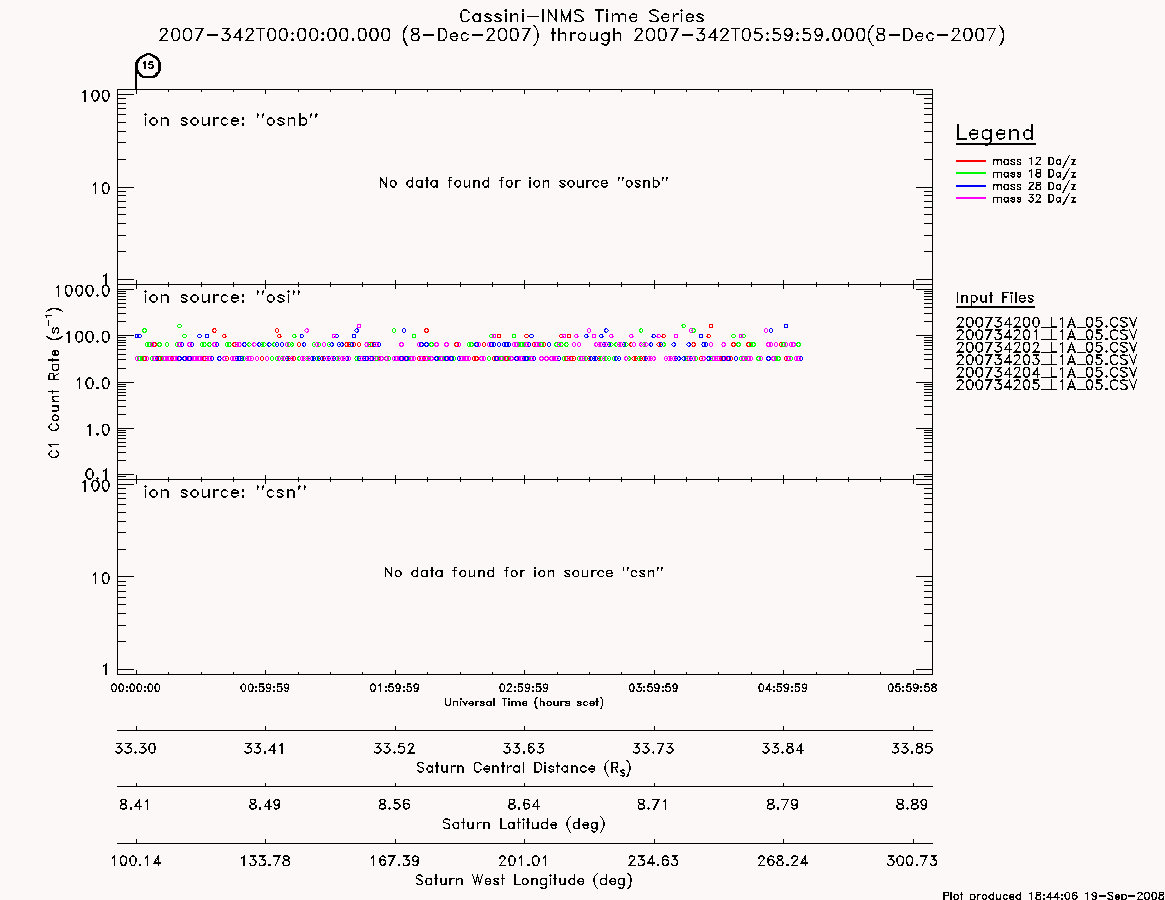Click the 01:59:59 time tick label
Image resolution: width=1165 pixels, height=900 pixels.
click(395, 688)
